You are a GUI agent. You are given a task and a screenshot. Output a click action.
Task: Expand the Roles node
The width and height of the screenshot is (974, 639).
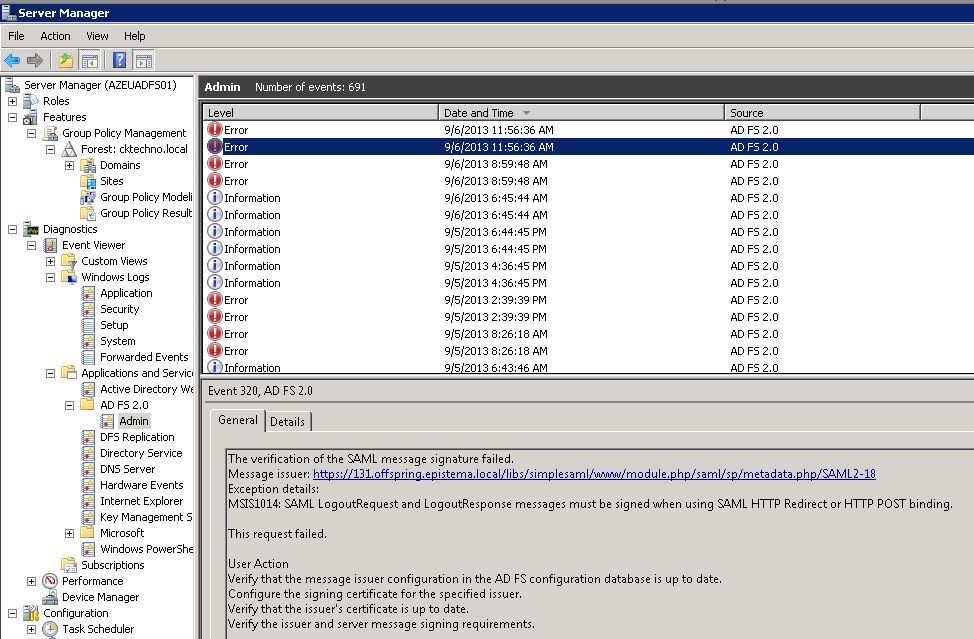click(x=12, y=101)
